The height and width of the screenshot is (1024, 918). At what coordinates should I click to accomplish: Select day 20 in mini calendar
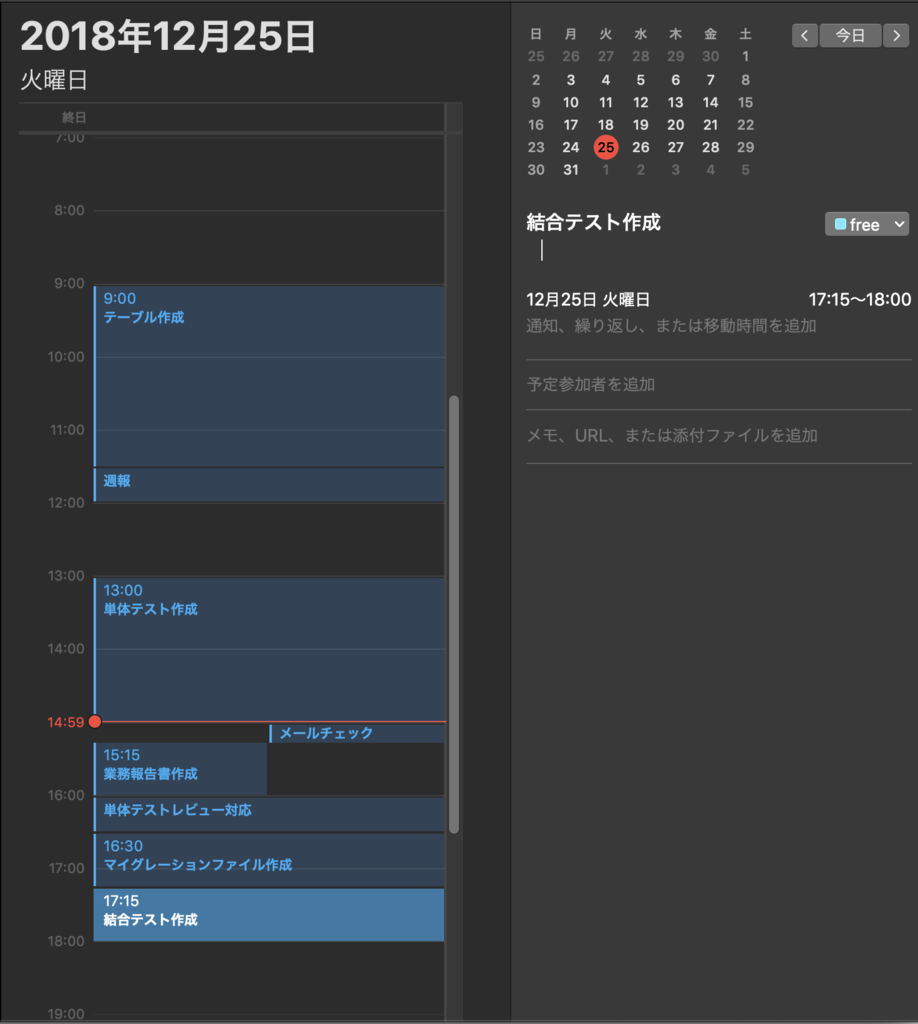click(x=676, y=125)
